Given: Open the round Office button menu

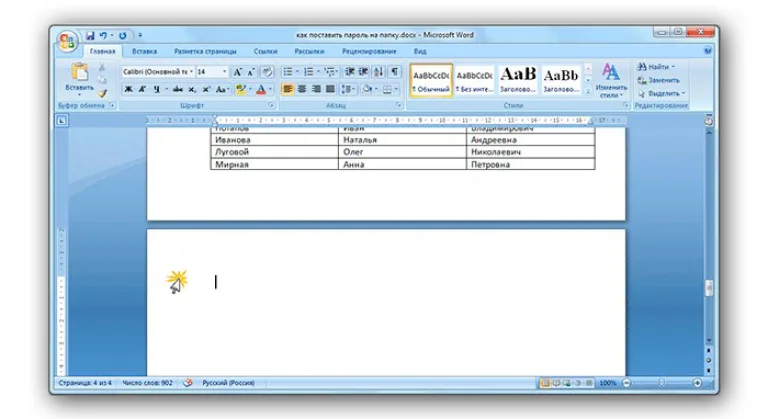Looking at the screenshot, I should (x=67, y=41).
